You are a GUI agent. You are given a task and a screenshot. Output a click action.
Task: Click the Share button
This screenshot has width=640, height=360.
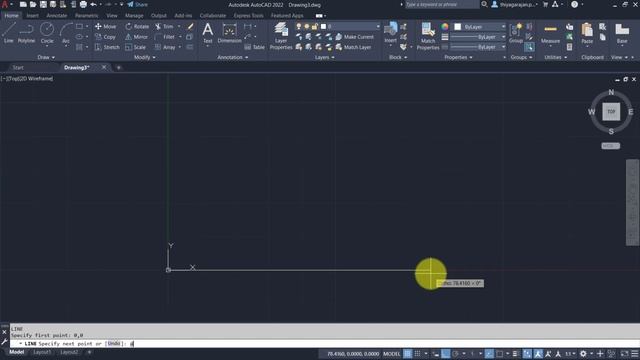[137, 4]
